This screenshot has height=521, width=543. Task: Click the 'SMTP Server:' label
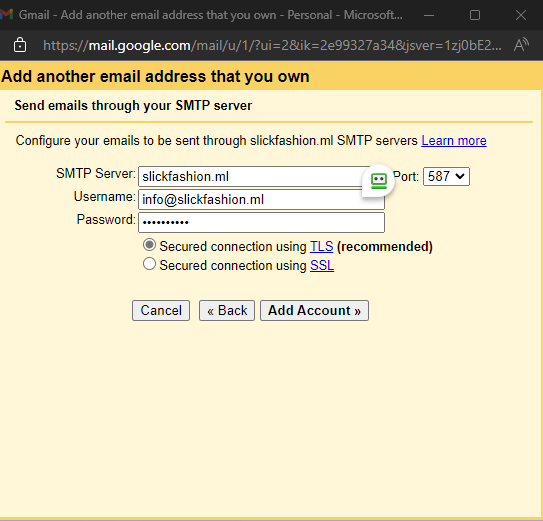(x=96, y=173)
